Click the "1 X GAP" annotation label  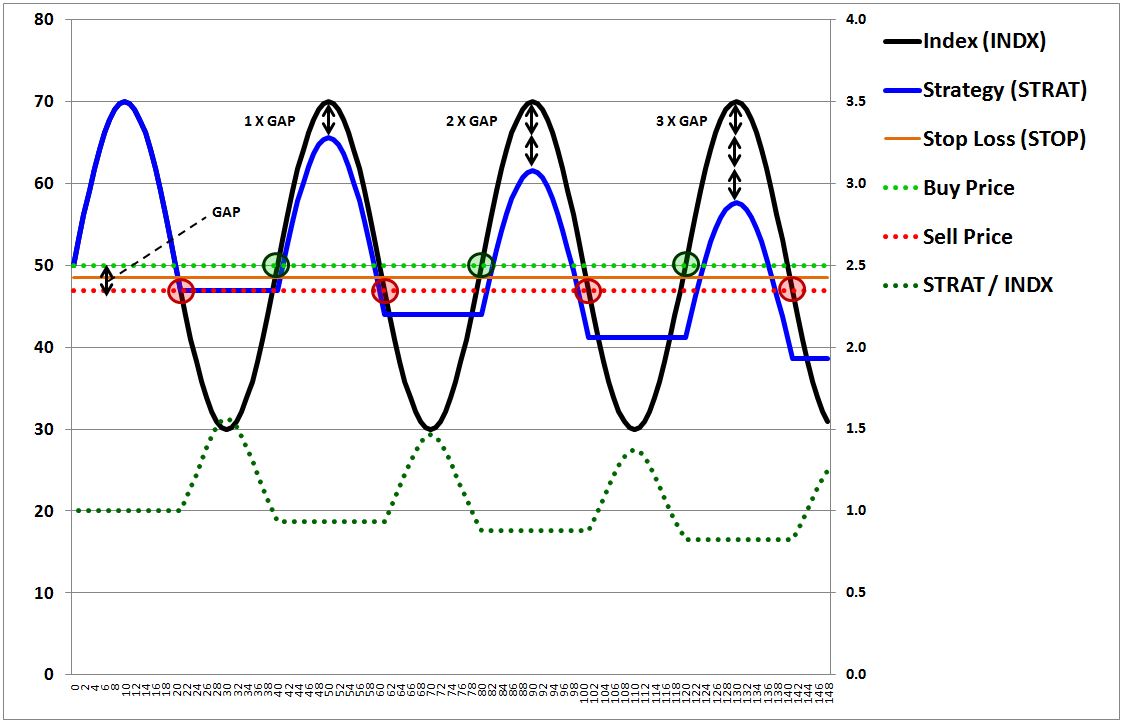(x=270, y=121)
